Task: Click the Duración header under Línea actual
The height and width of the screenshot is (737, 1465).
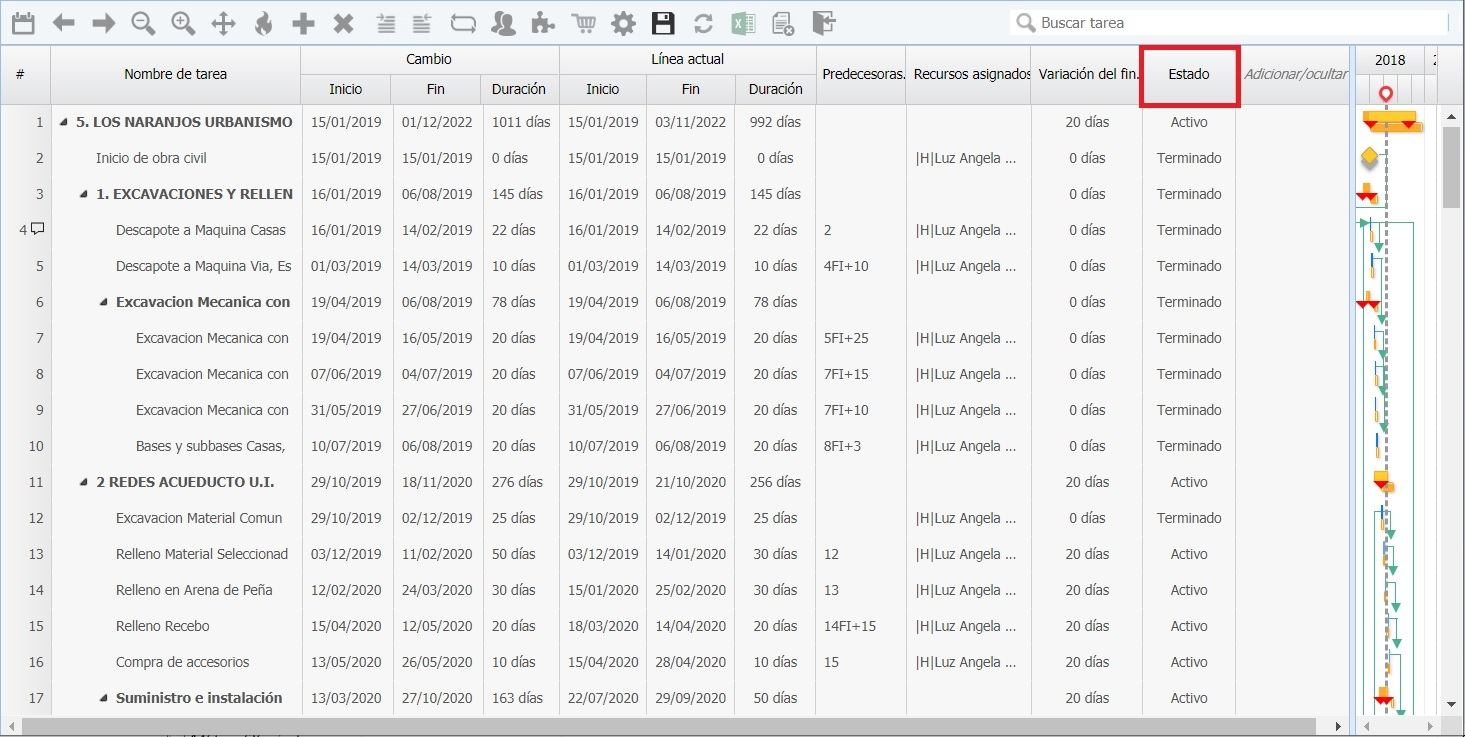Action: tap(776, 89)
